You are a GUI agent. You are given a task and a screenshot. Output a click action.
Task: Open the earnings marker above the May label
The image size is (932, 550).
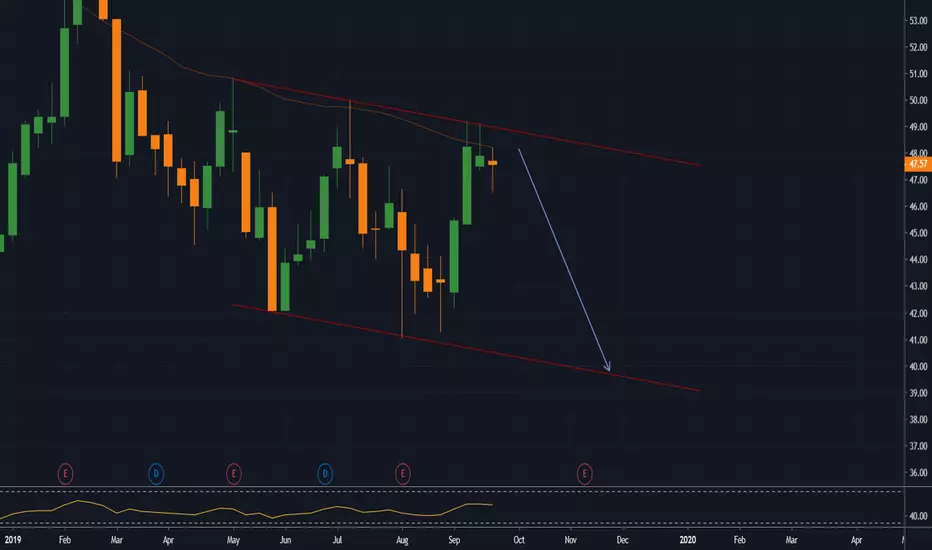(x=234, y=474)
